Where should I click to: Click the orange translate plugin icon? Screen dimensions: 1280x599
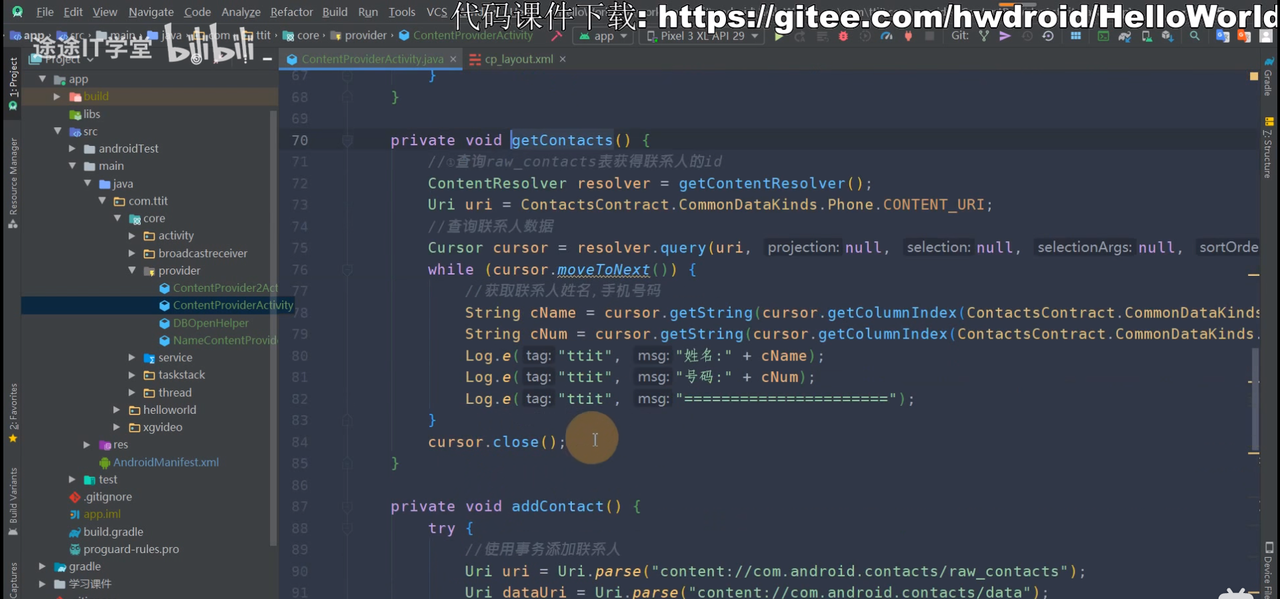tap(1243, 36)
